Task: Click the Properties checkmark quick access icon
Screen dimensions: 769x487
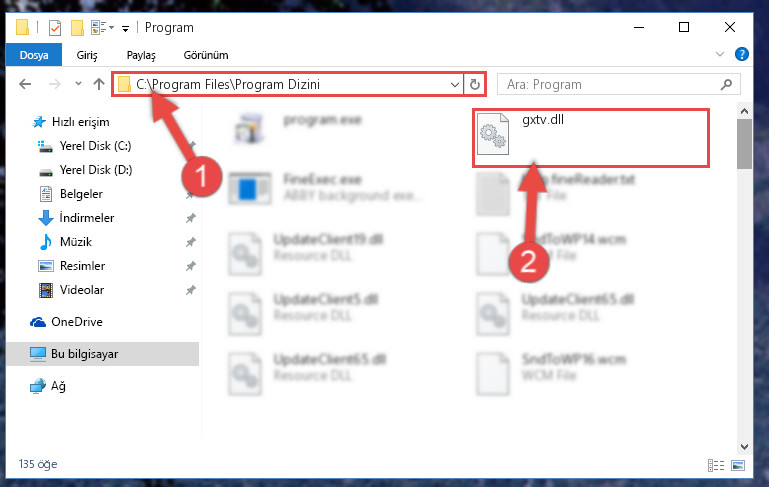Action: 55,28
